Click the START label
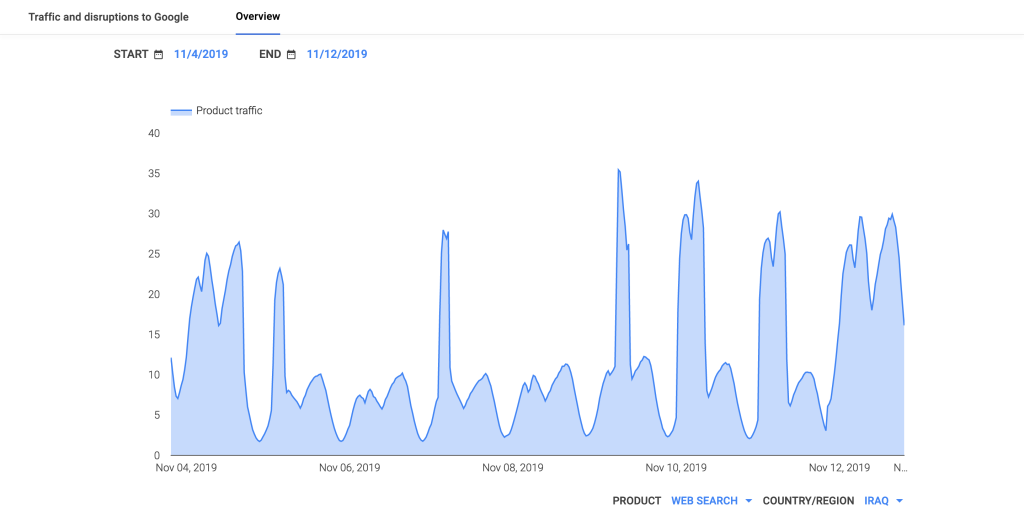Image resolution: width=1024 pixels, height=530 pixels. (131, 54)
